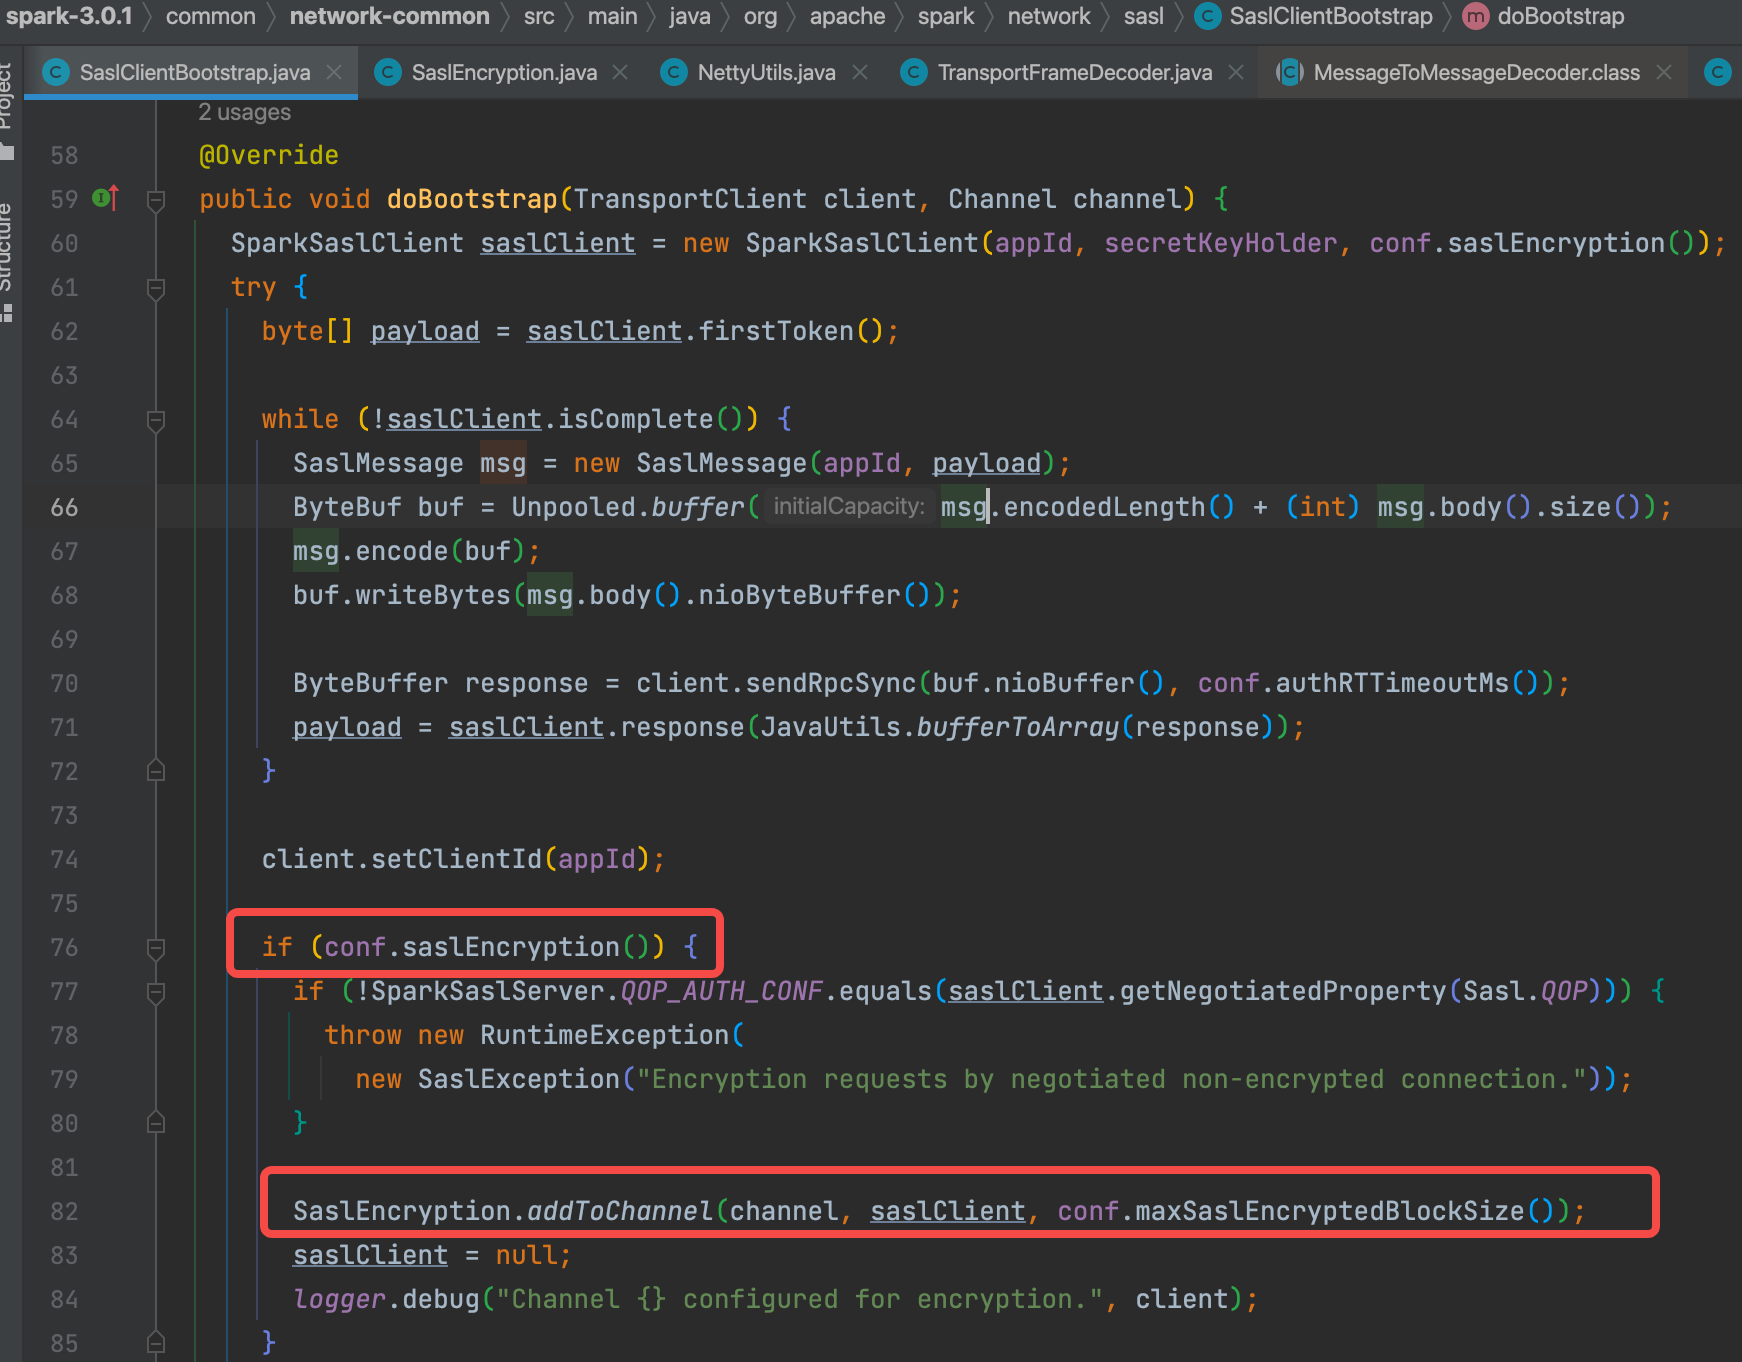The image size is (1742, 1362).
Task: Fold the closing brace marker at line 80
Action: [156, 1122]
